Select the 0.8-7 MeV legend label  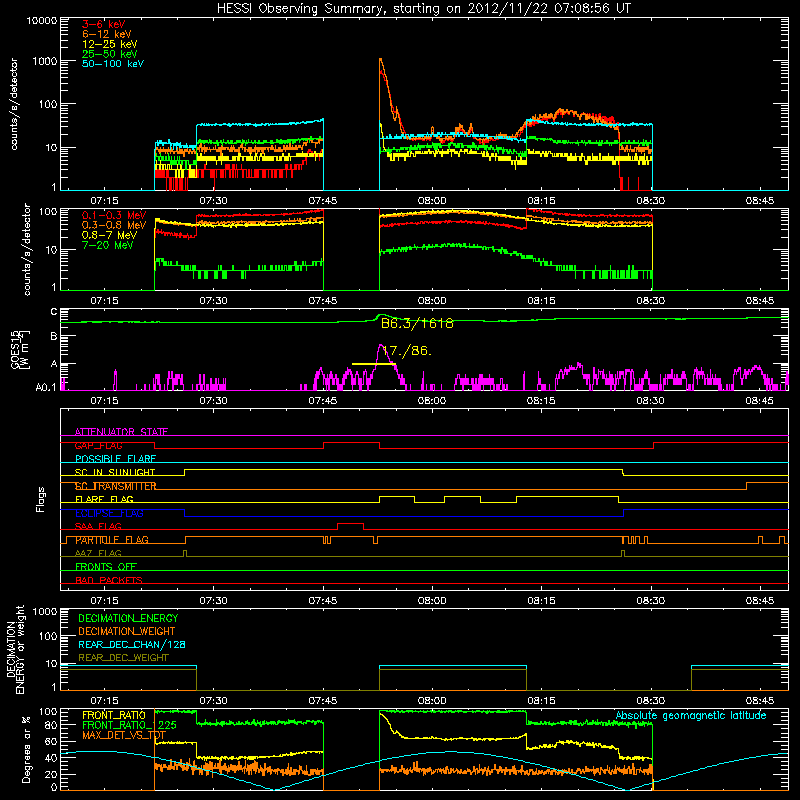click(x=110, y=235)
